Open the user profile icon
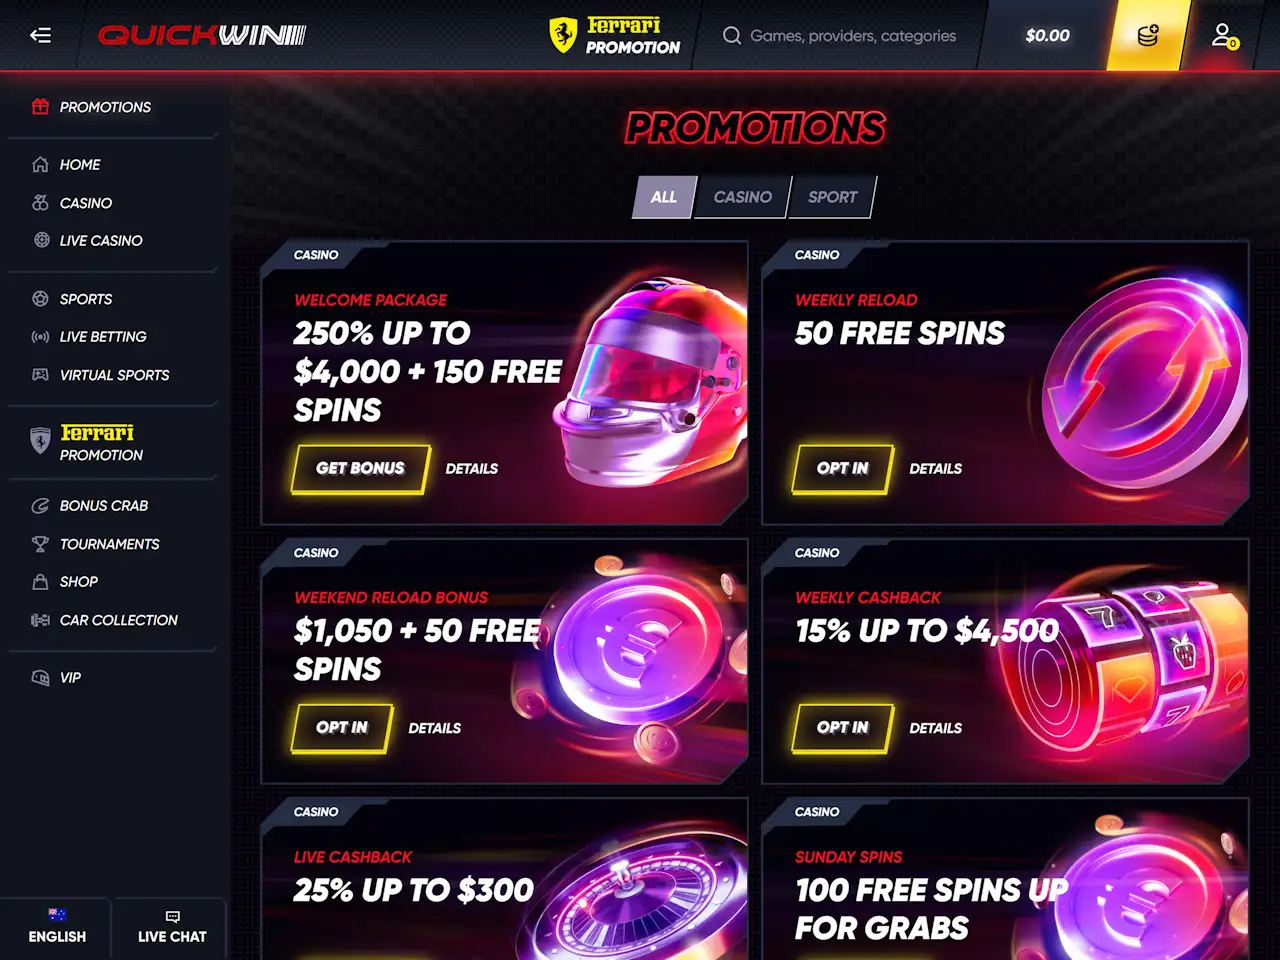This screenshot has height=960, width=1280. pyautogui.click(x=1223, y=36)
